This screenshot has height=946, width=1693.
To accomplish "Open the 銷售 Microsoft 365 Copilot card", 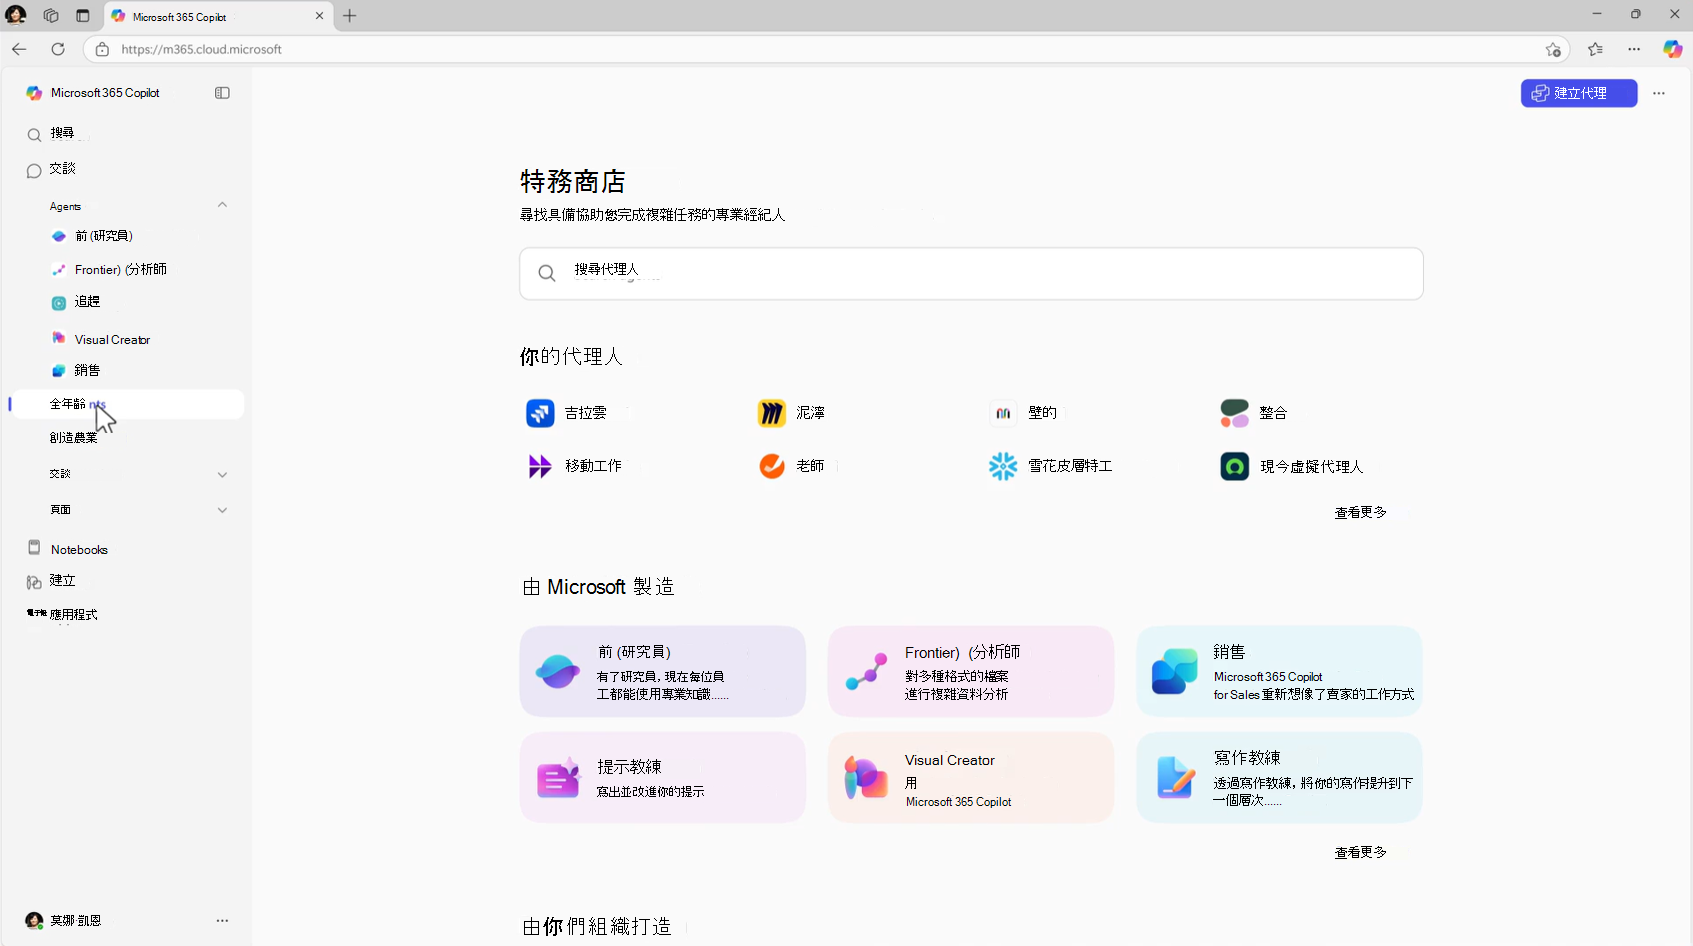I will click(1279, 671).
